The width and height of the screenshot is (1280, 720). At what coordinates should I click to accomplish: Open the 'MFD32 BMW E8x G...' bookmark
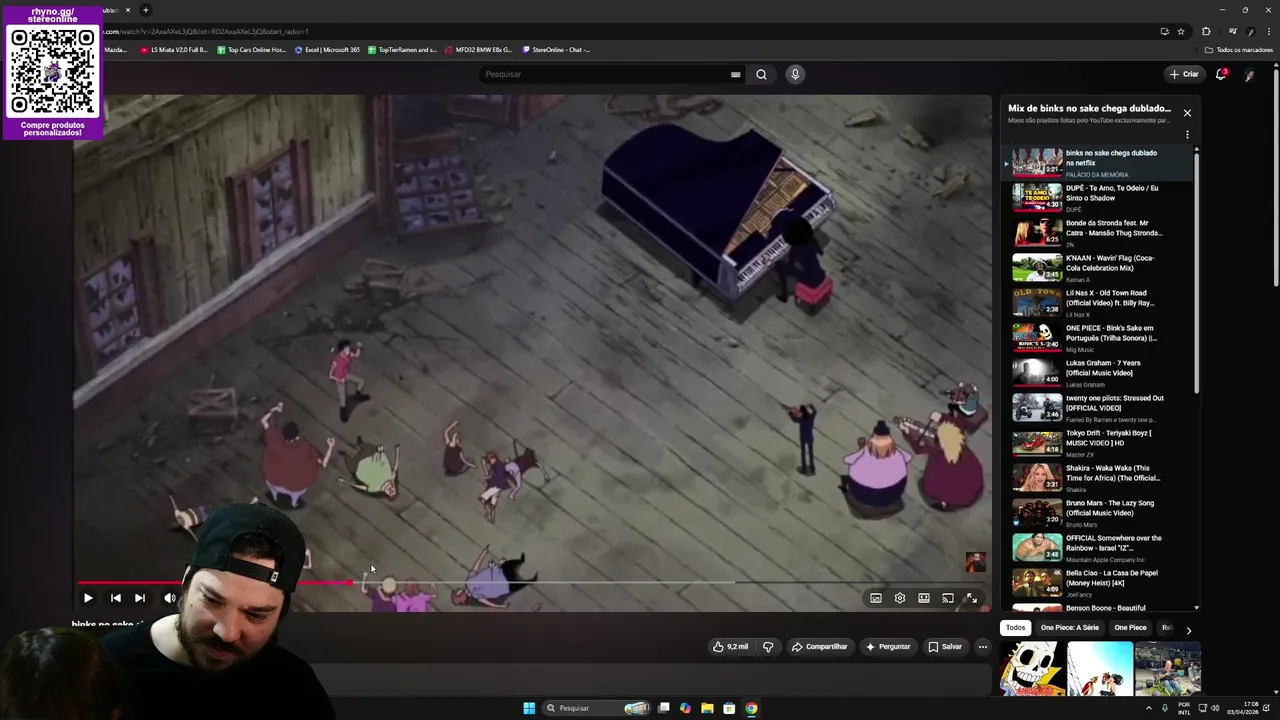pos(478,50)
